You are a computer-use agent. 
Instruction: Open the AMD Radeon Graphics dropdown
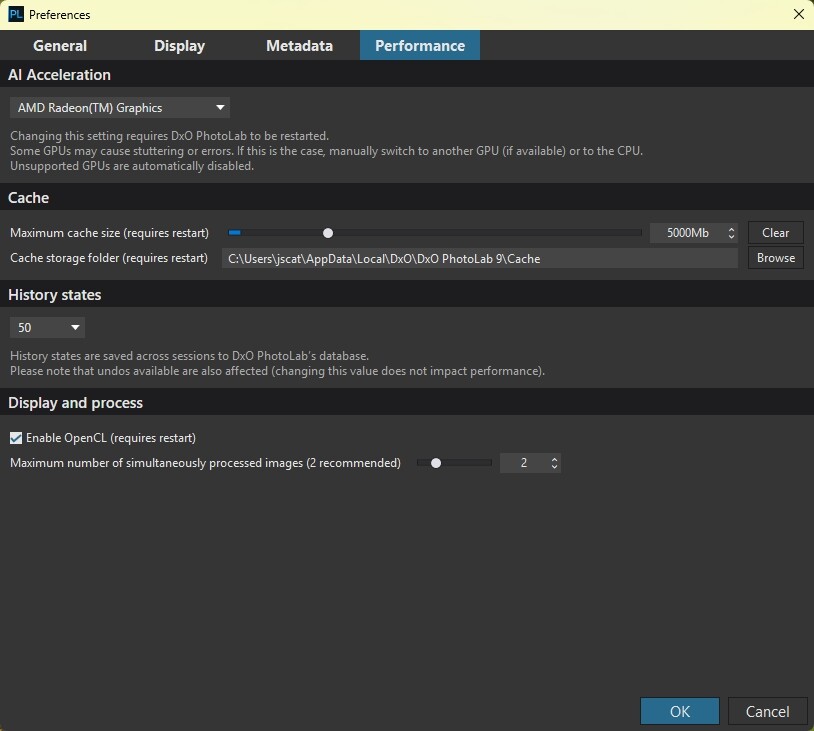point(120,108)
